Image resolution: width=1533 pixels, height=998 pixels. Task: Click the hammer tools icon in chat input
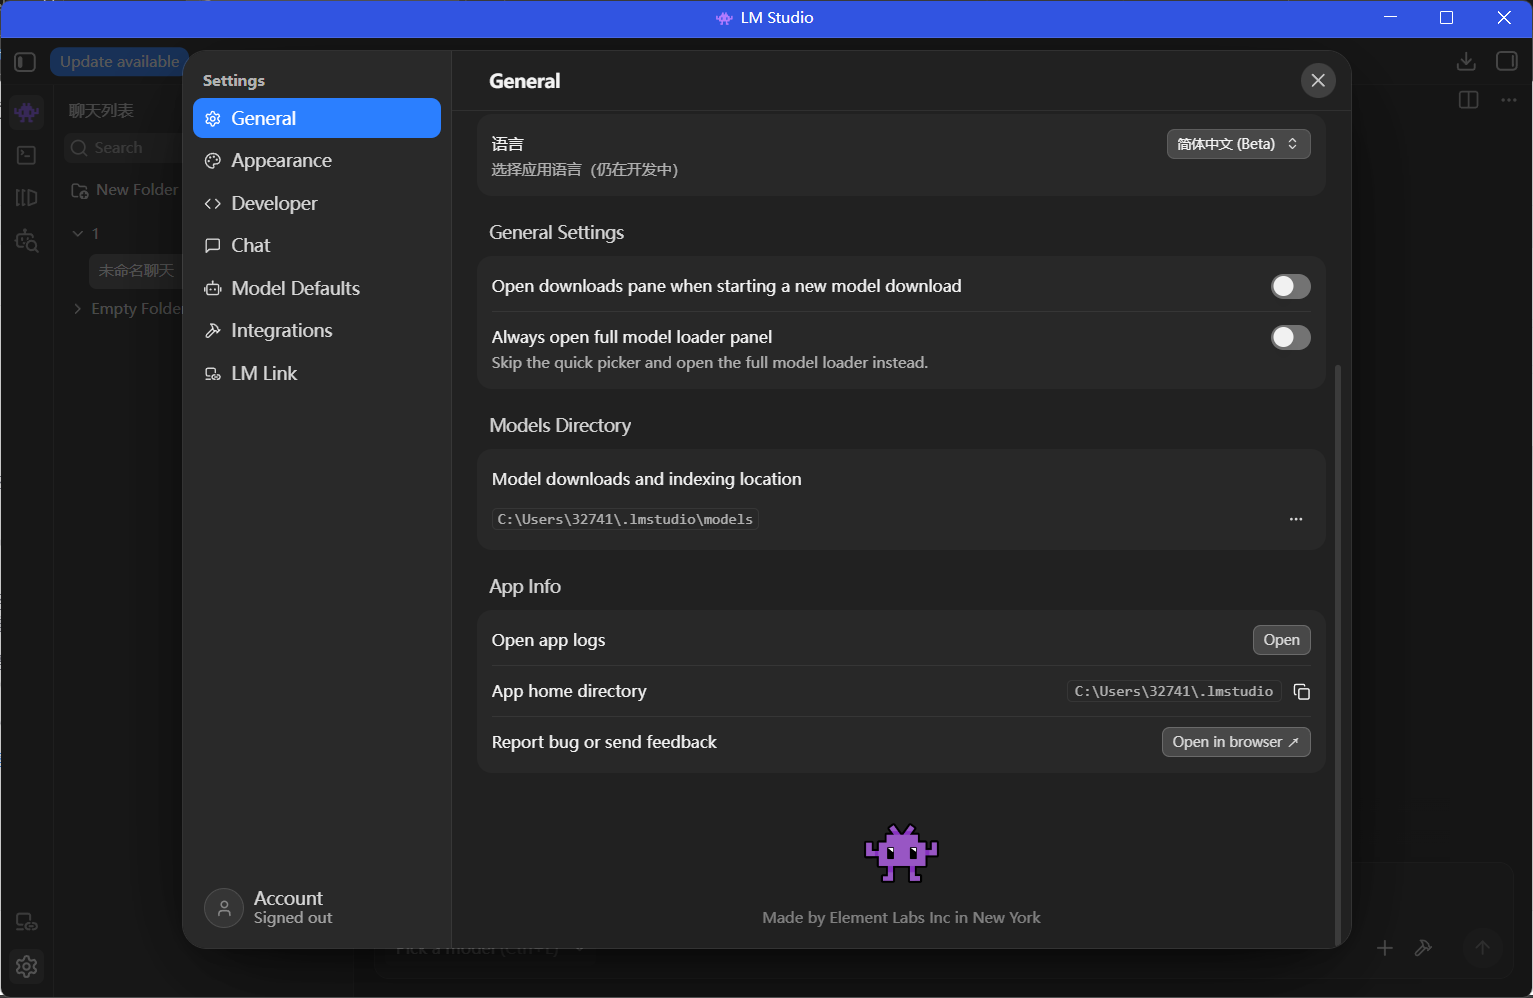pyautogui.click(x=1423, y=948)
